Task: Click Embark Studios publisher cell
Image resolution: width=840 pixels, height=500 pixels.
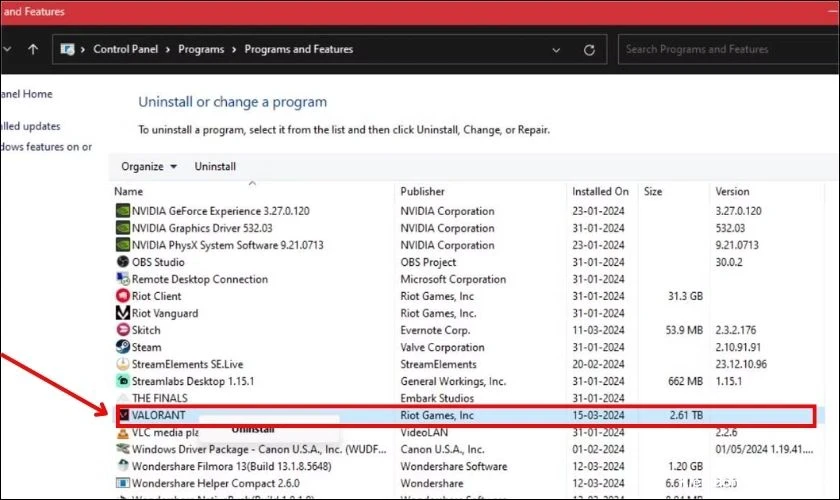Action: [437, 398]
